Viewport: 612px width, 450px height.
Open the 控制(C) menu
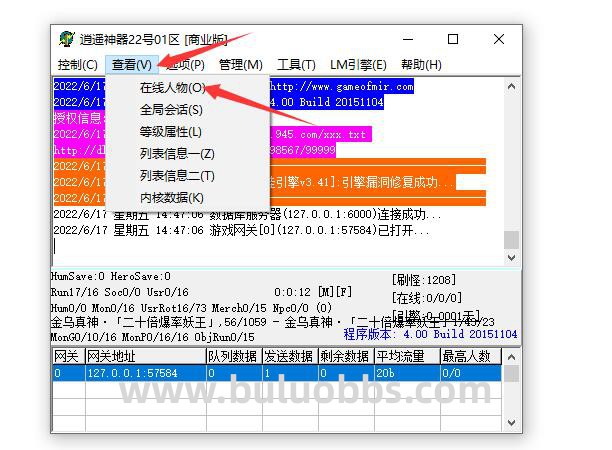click(77, 65)
